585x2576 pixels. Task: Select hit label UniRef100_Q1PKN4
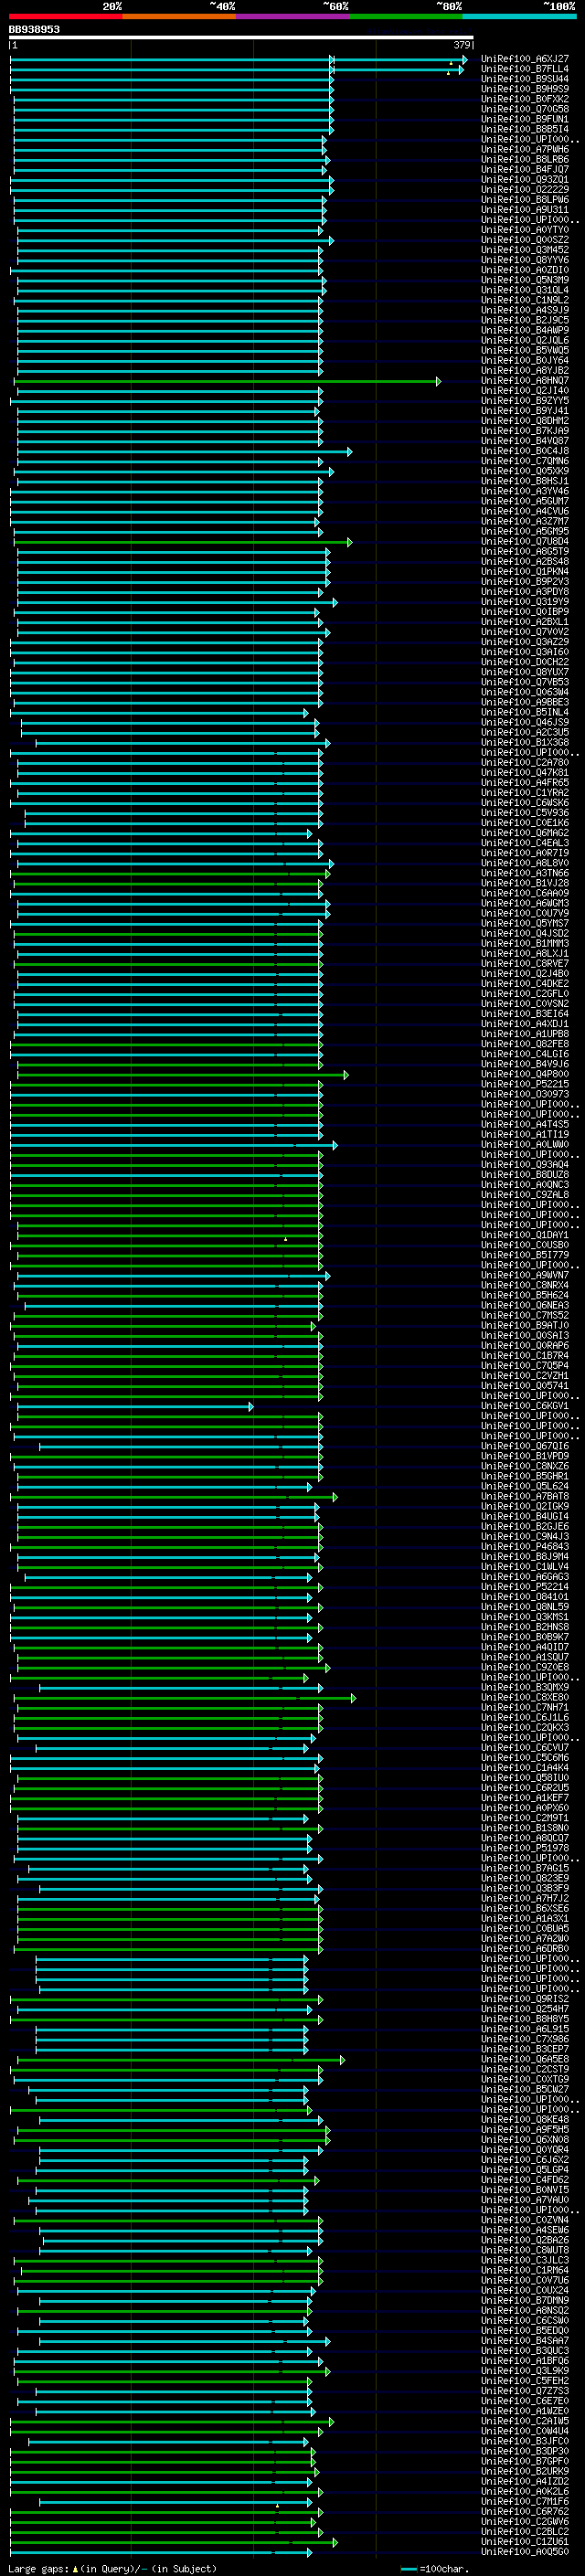pyautogui.click(x=525, y=572)
